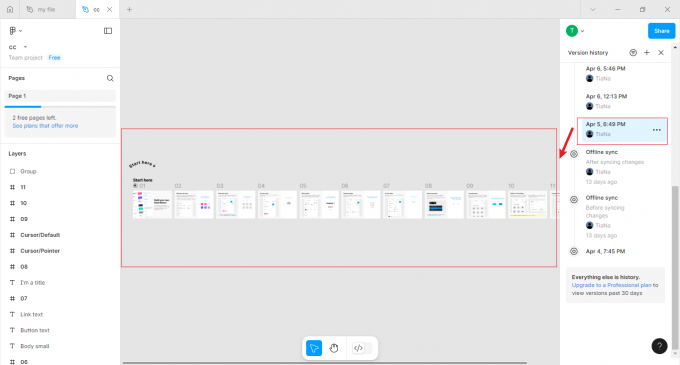Open a new tab with plus button
The width and height of the screenshot is (680, 365).
pyautogui.click(x=129, y=10)
